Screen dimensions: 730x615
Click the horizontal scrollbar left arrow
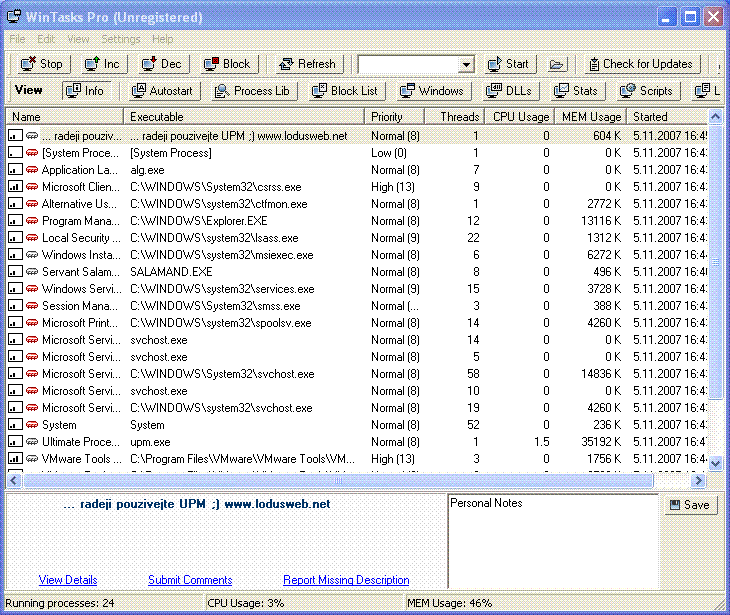click(x=13, y=480)
